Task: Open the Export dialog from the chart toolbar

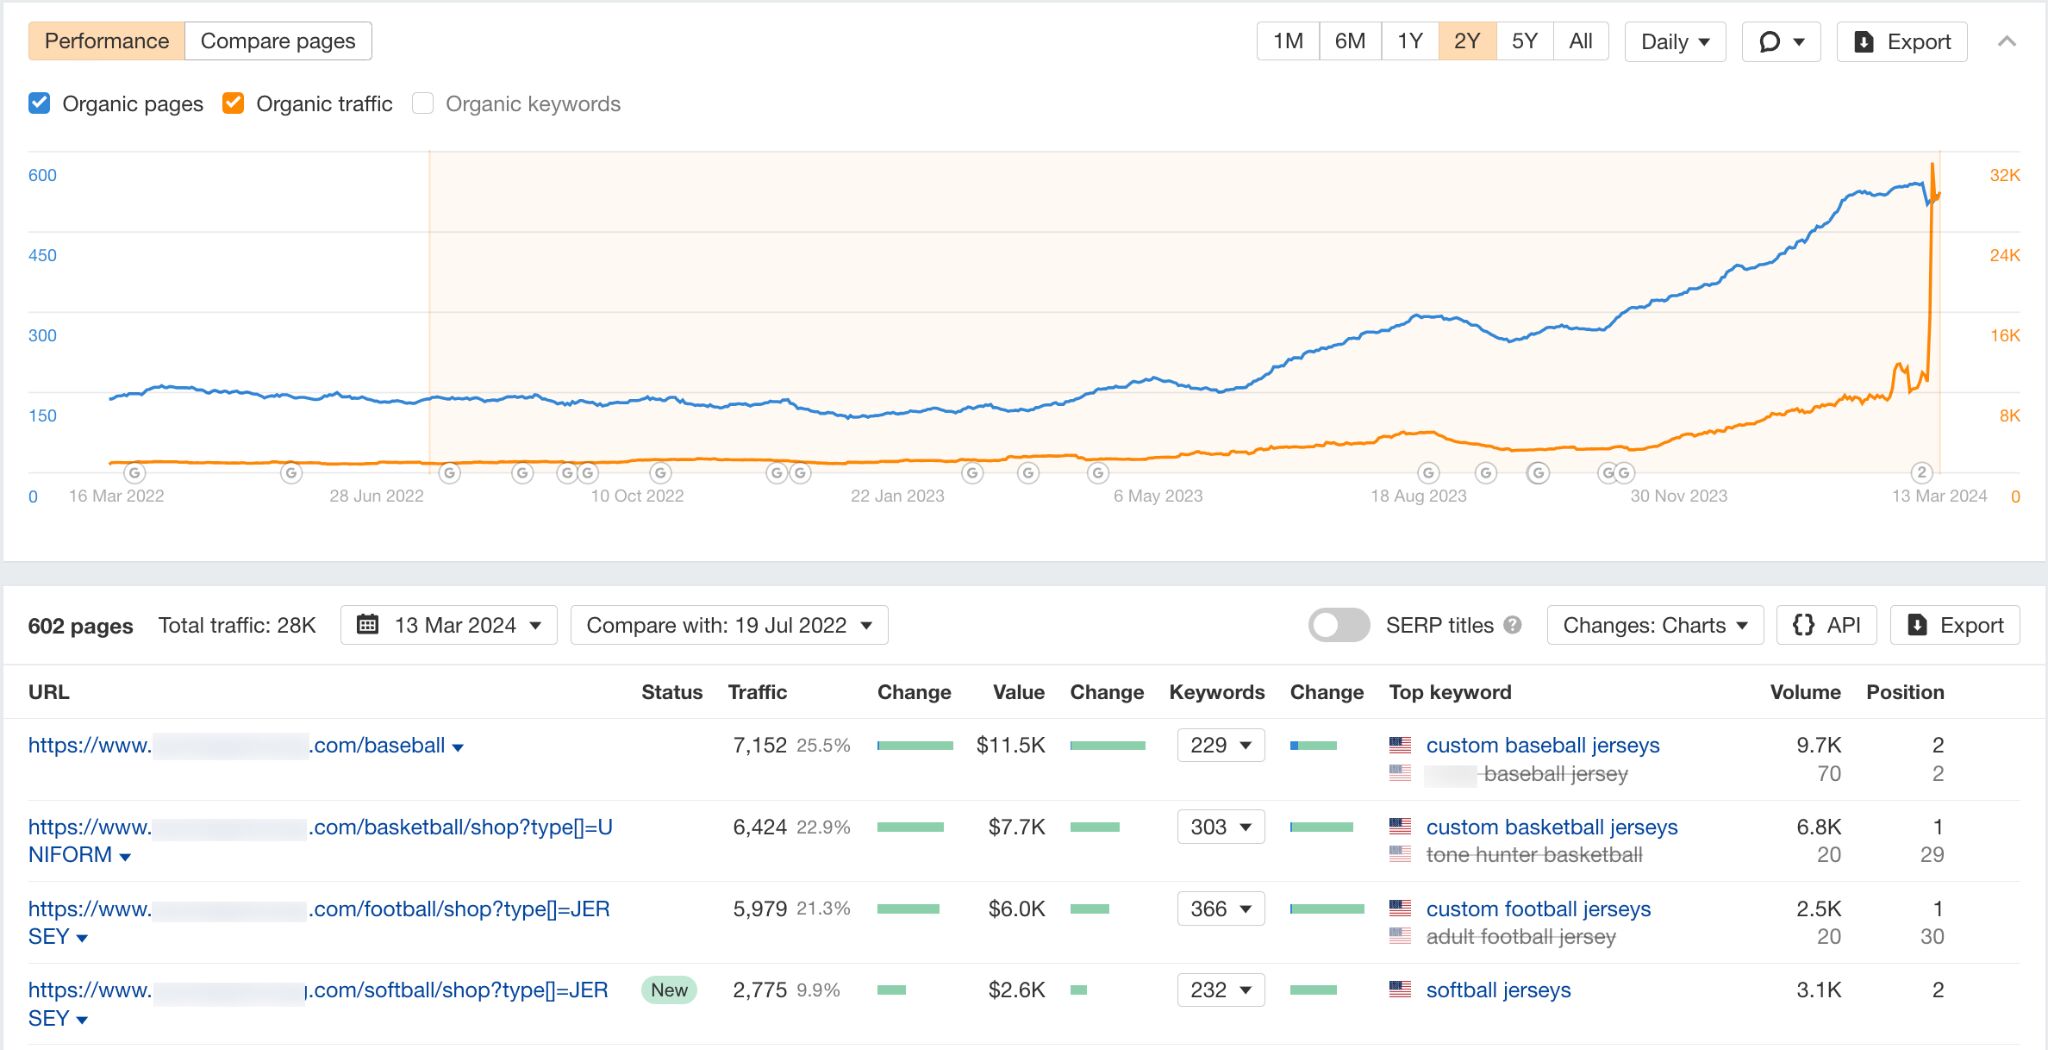Action: [x=1901, y=41]
